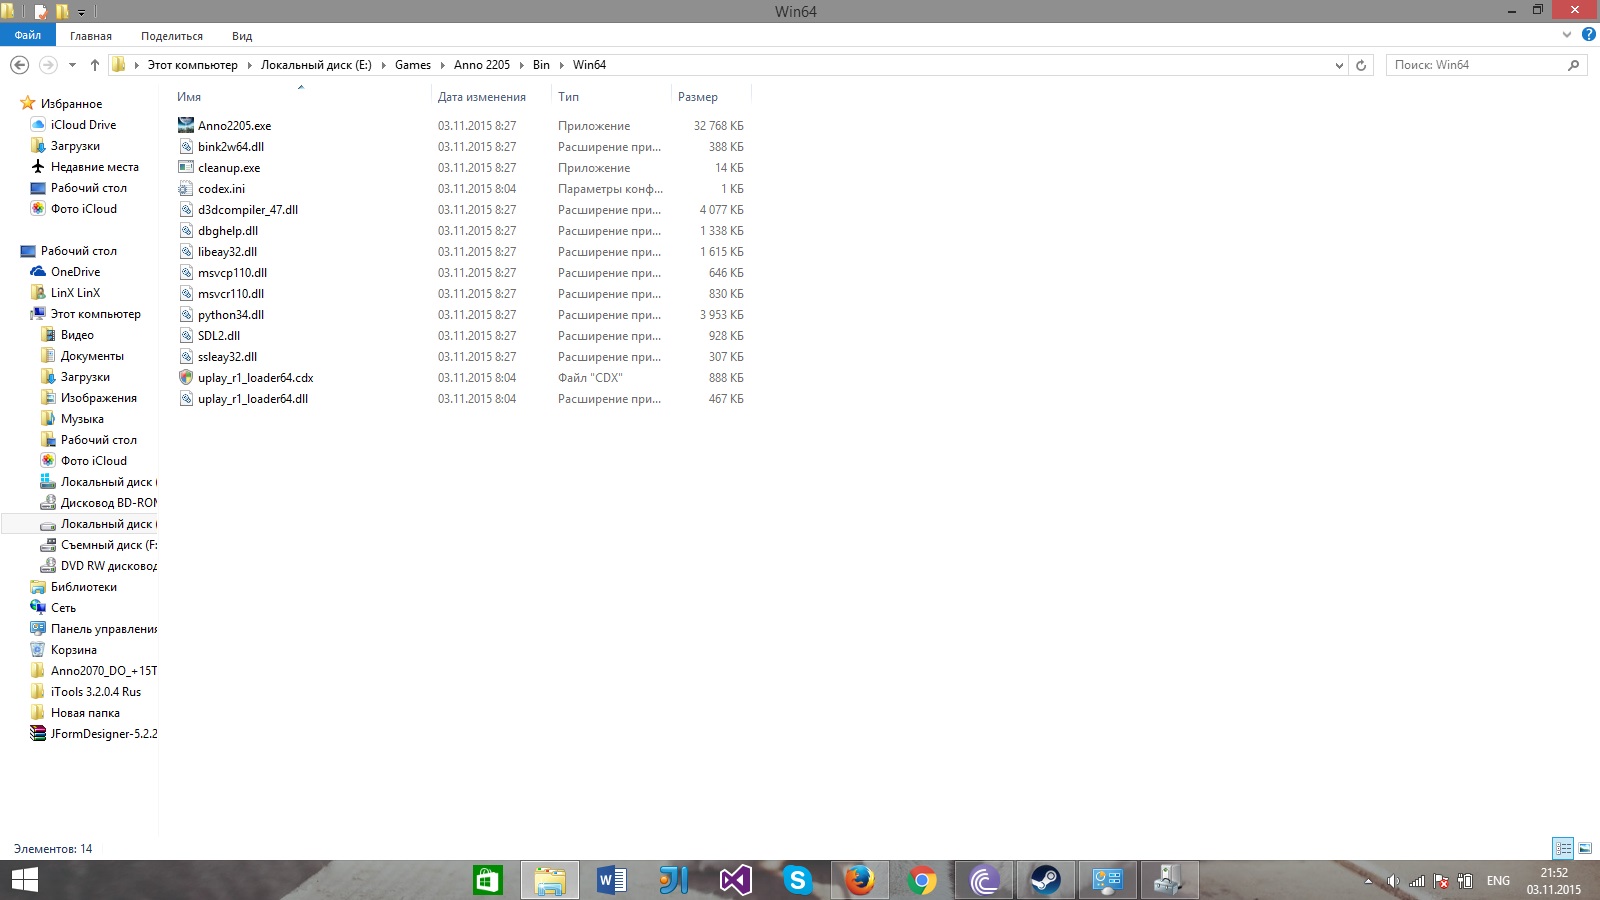Open the Файл menu

click(x=28, y=35)
